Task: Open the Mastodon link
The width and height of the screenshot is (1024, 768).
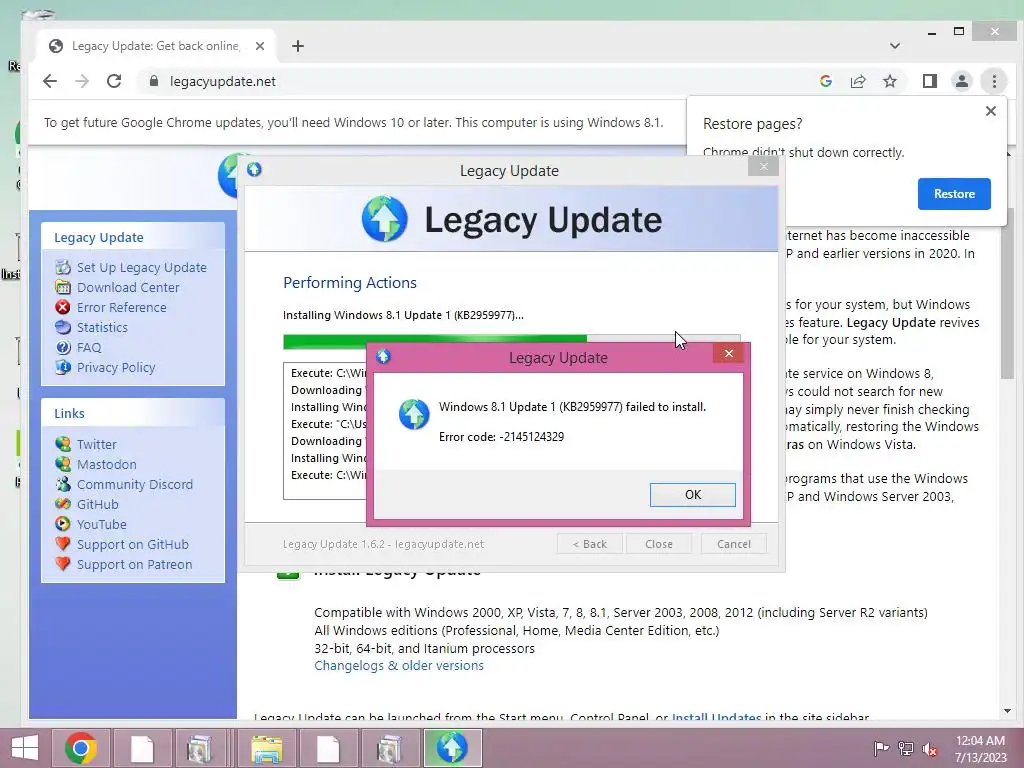Action: click(106, 464)
